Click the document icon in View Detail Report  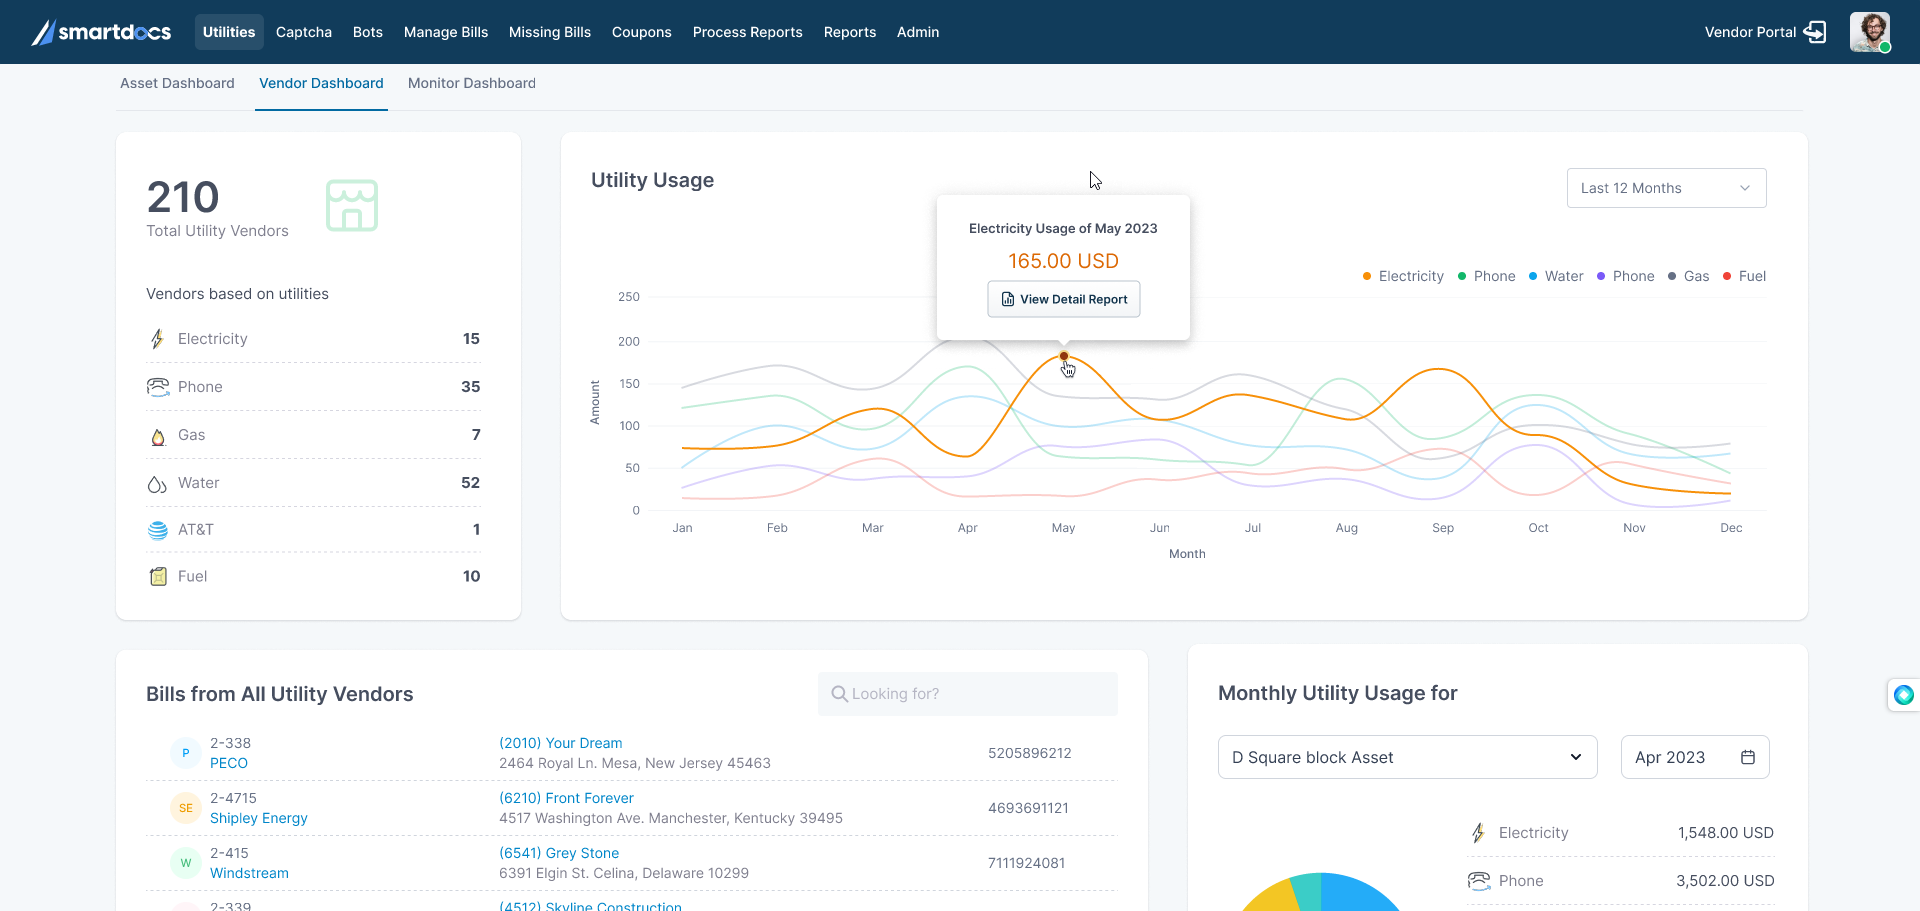(x=1008, y=299)
